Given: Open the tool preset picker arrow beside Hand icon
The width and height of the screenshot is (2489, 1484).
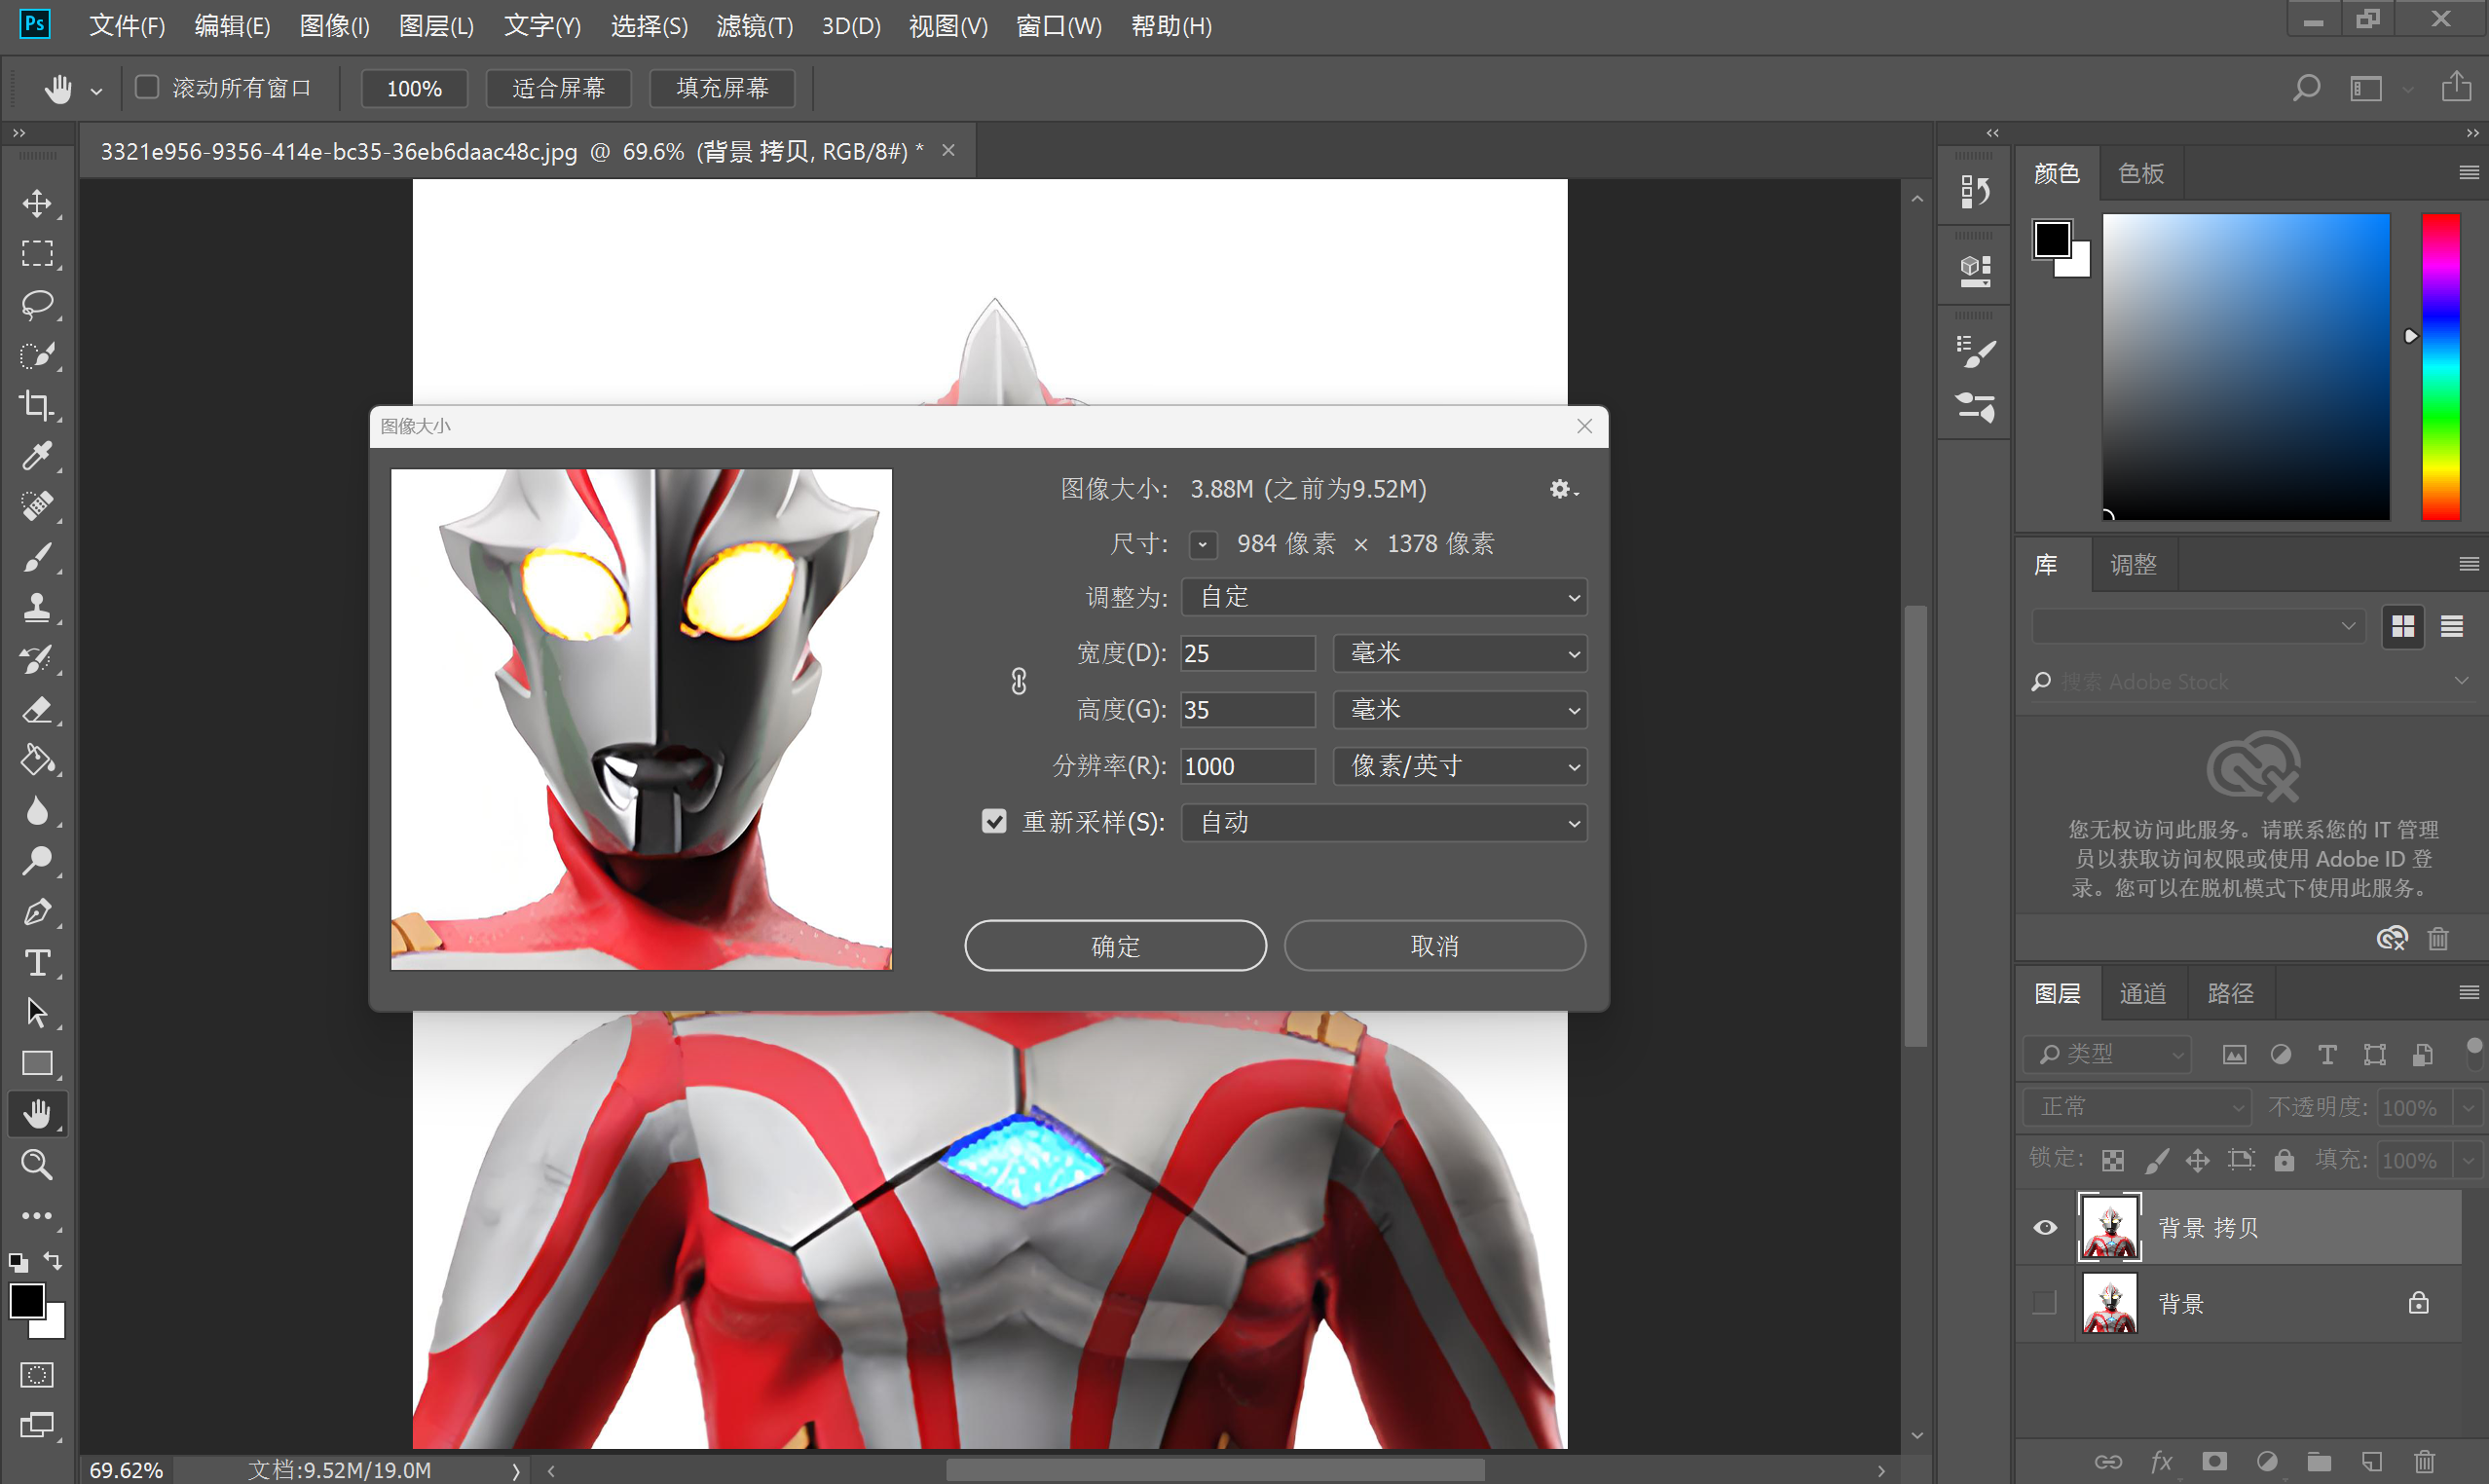Looking at the screenshot, I should (96, 90).
